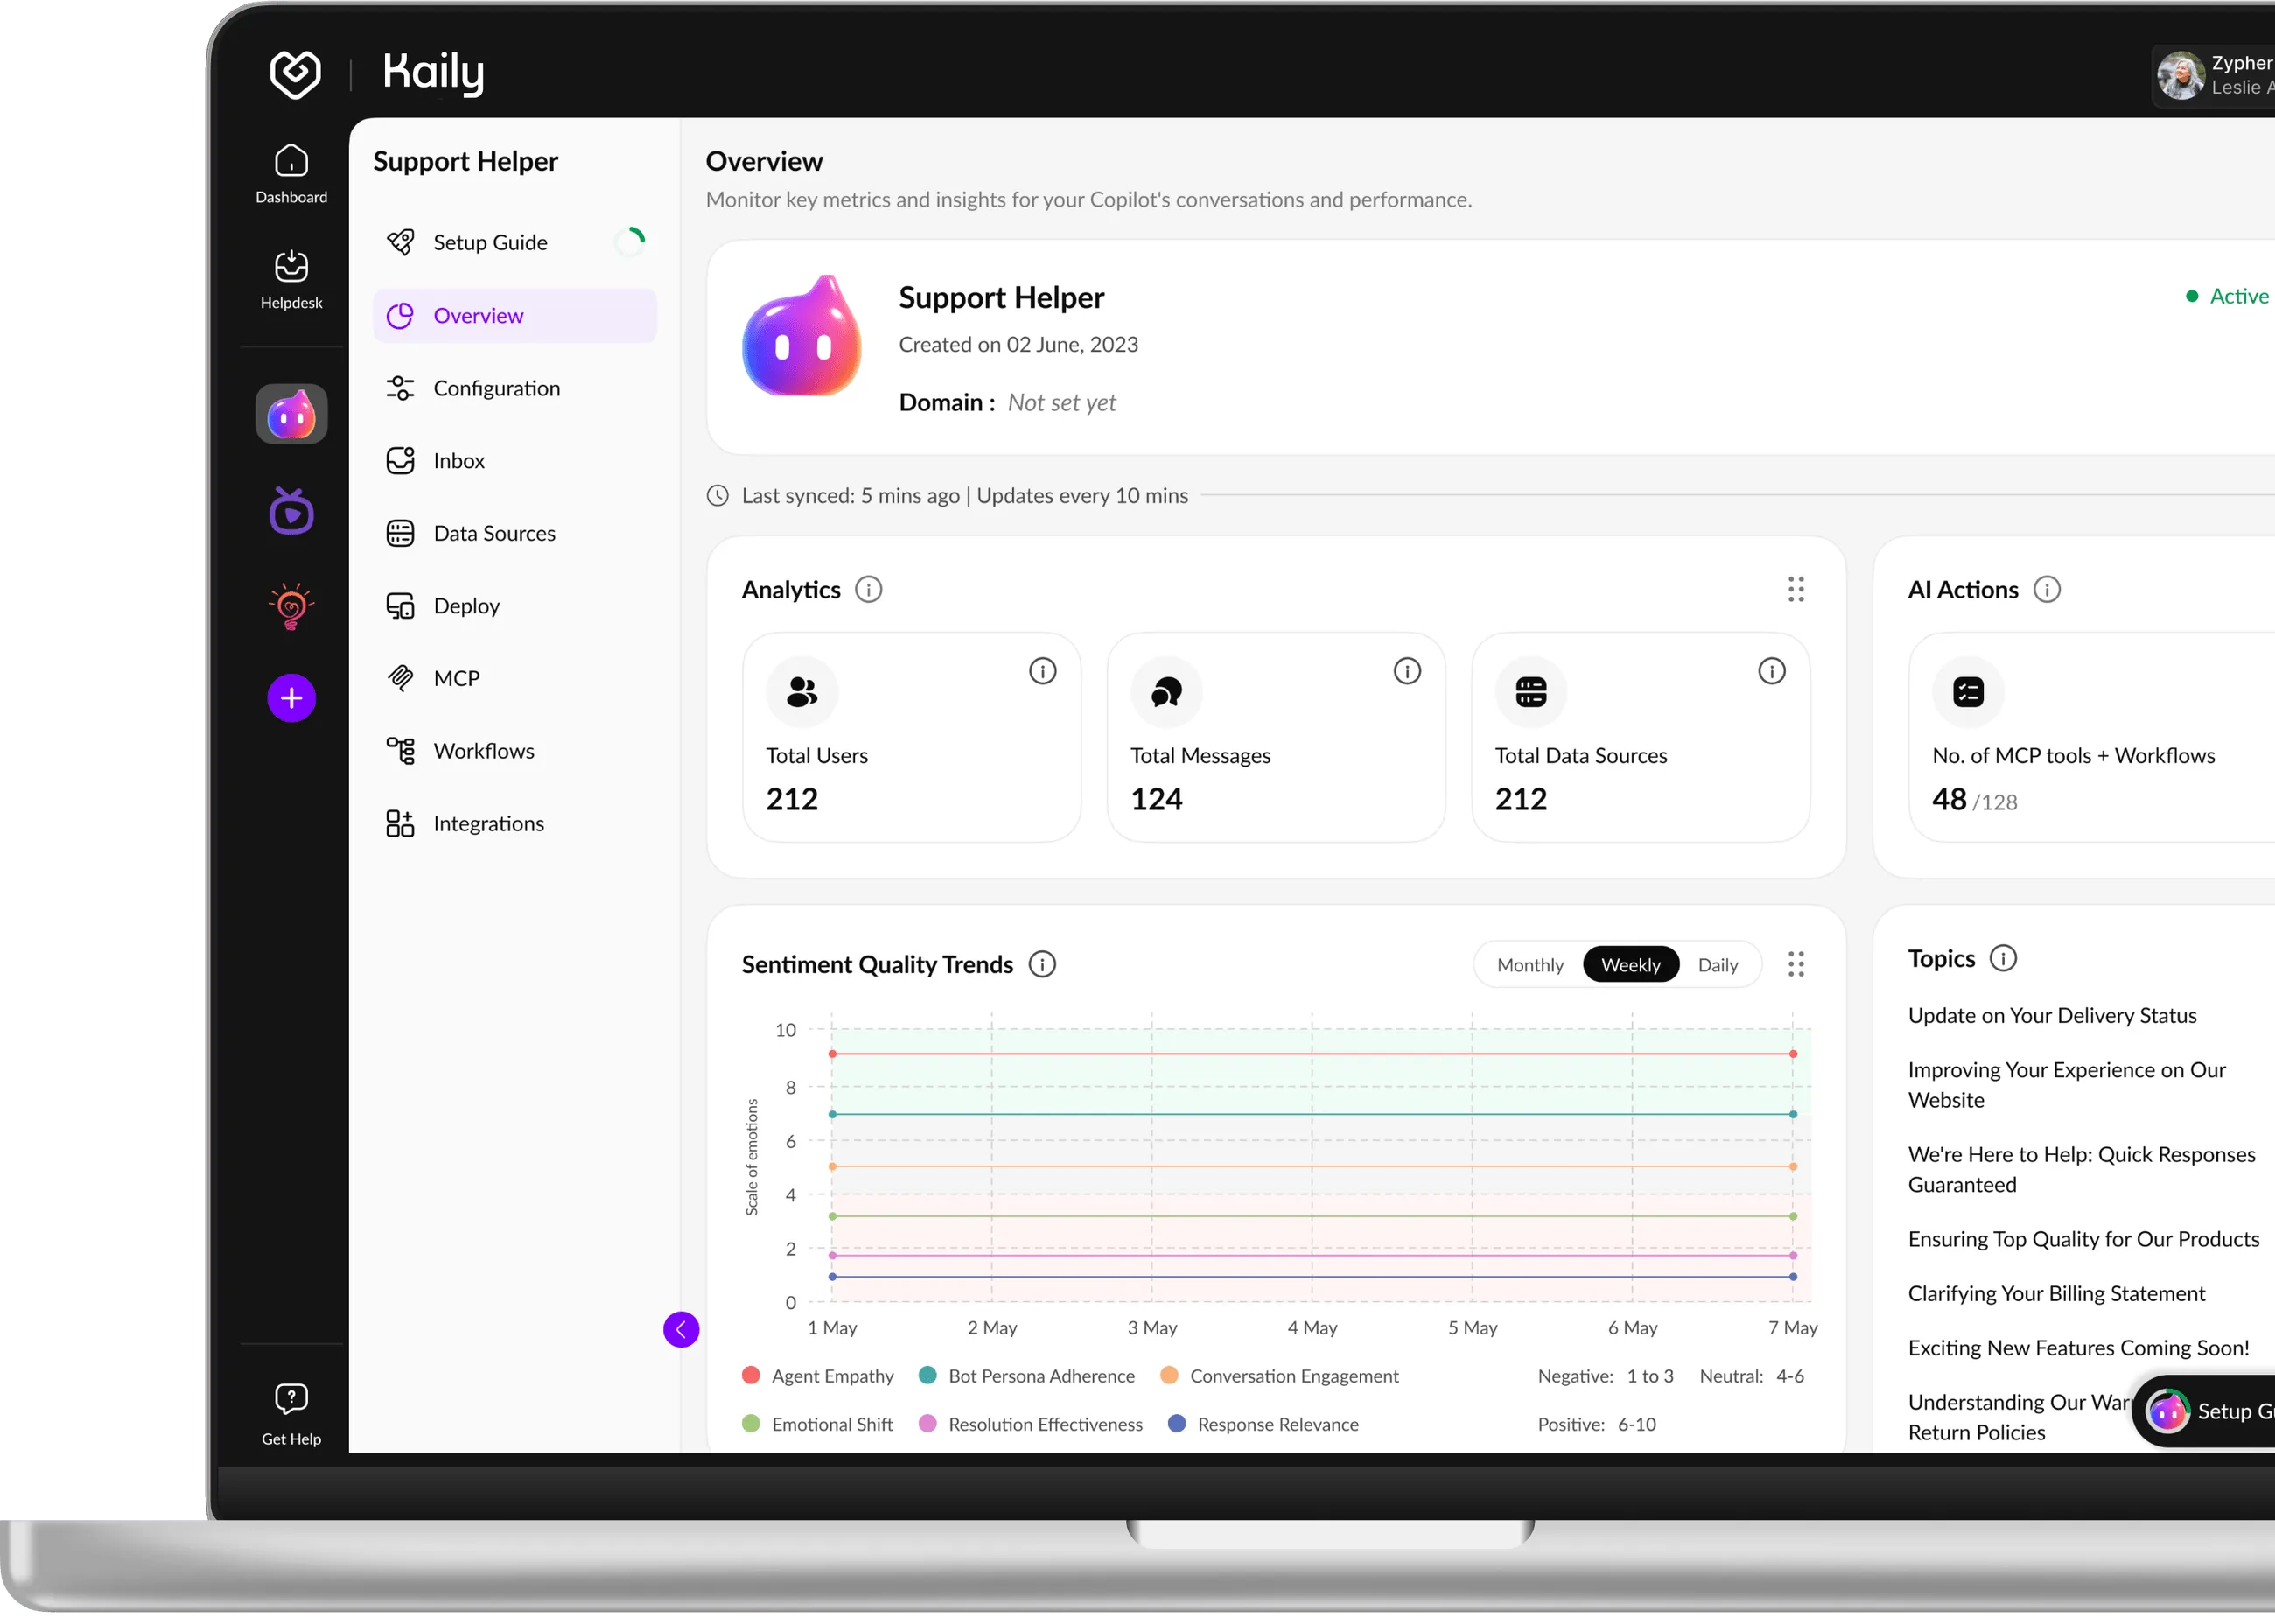Click the Get Help question icon
This screenshot has height=1624, width=2275.
click(x=291, y=1398)
